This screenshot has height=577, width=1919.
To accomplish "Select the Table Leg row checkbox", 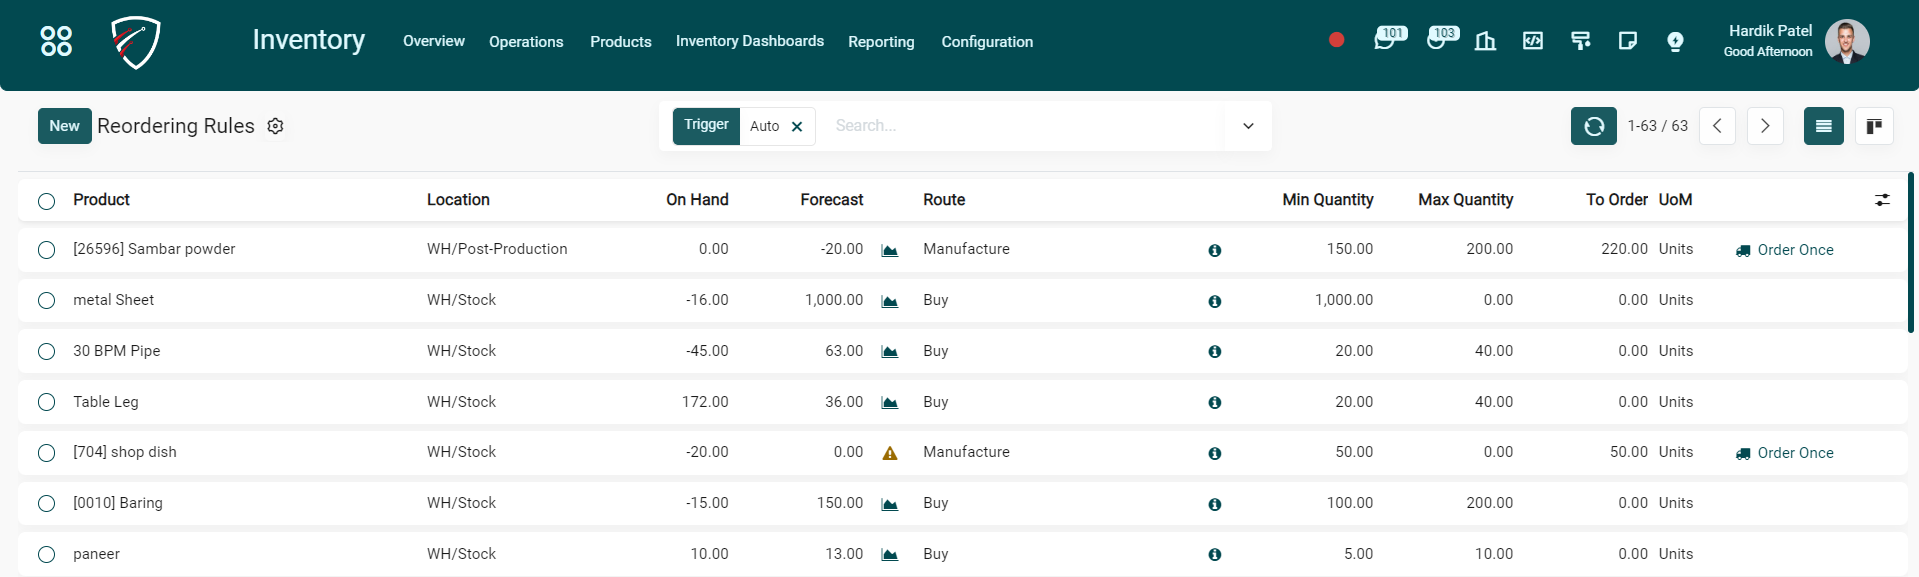I will [46, 402].
